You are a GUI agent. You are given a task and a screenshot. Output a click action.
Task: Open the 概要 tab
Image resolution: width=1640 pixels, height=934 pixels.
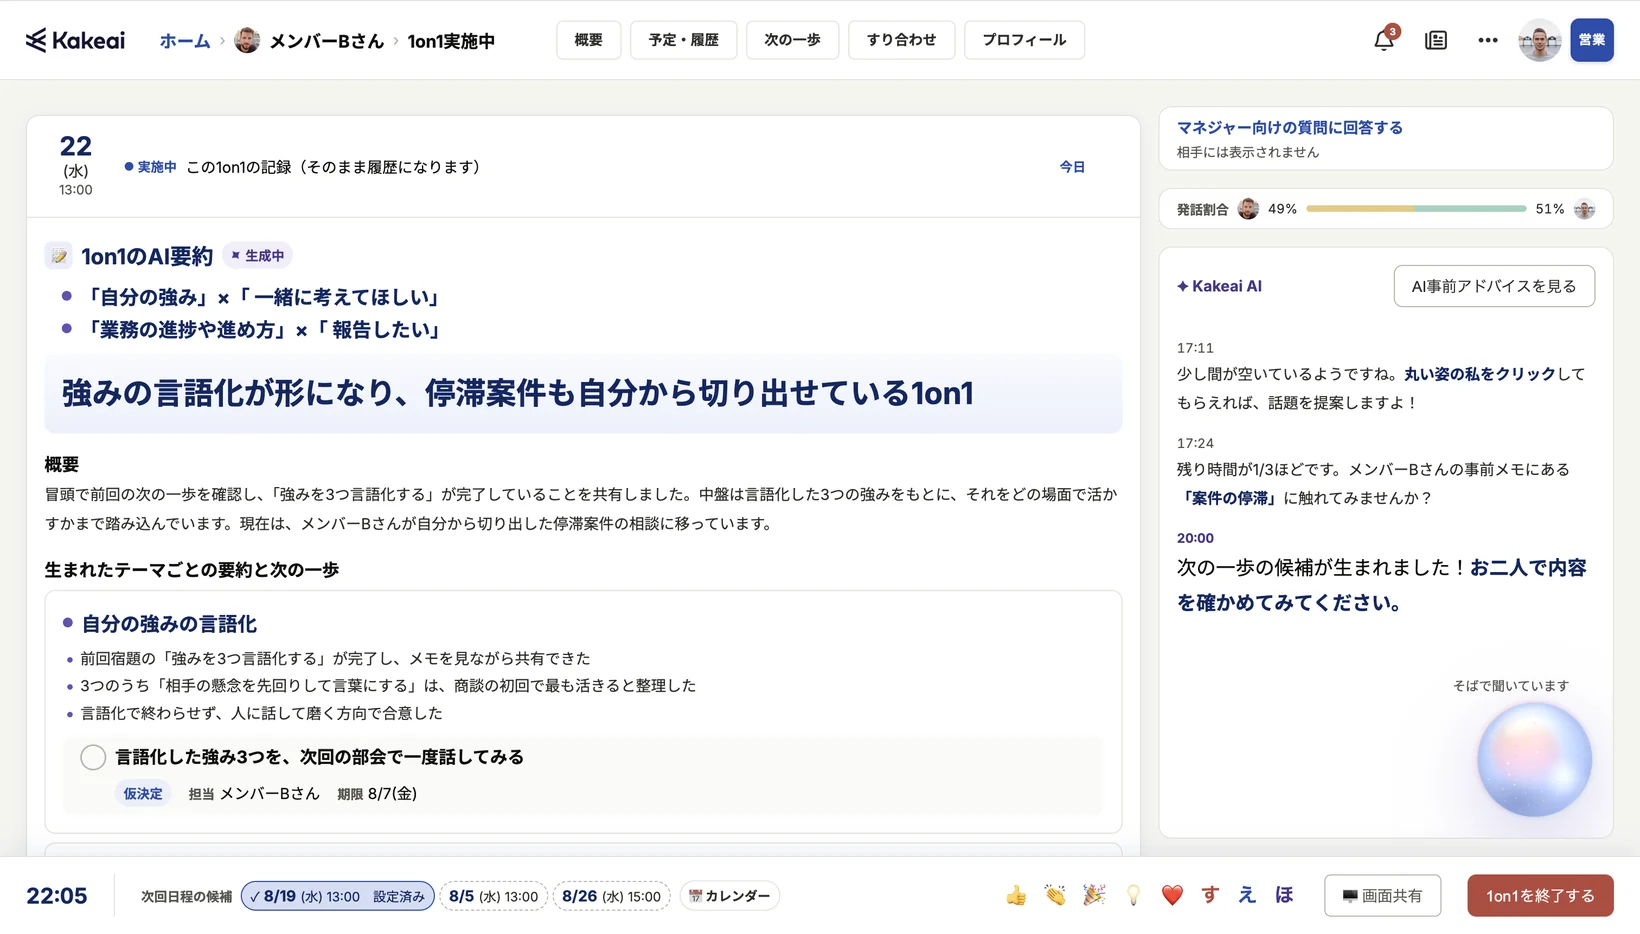[589, 40]
